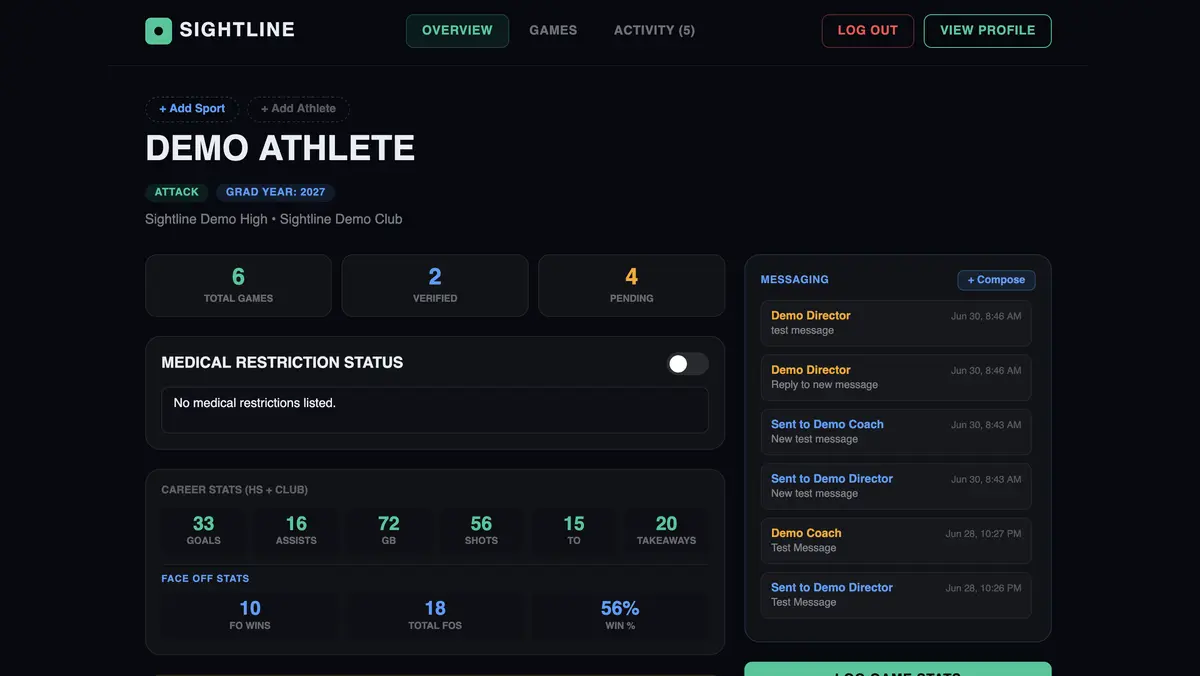Open View Profile
Image resolution: width=1200 pixels, height=676 pixels.
pyautogui.click(x=987, y=30)
